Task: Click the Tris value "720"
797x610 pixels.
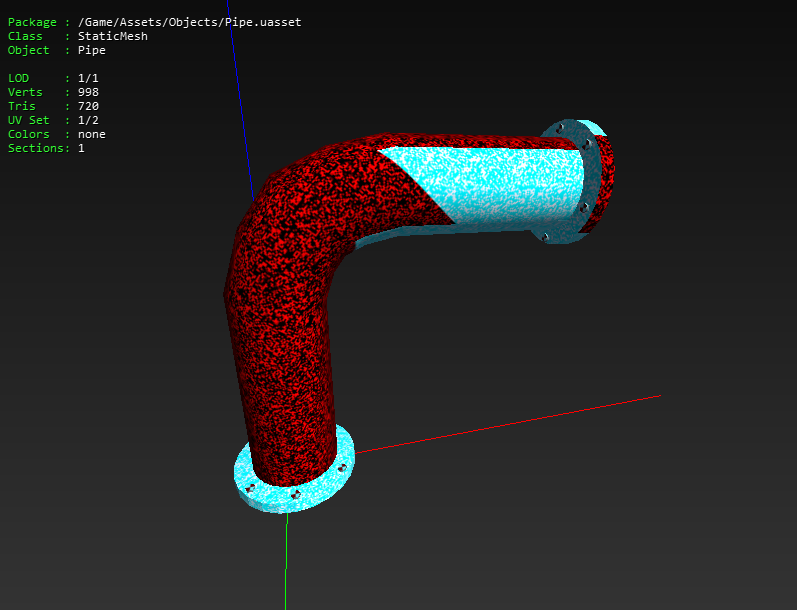Action: point(88,106)
